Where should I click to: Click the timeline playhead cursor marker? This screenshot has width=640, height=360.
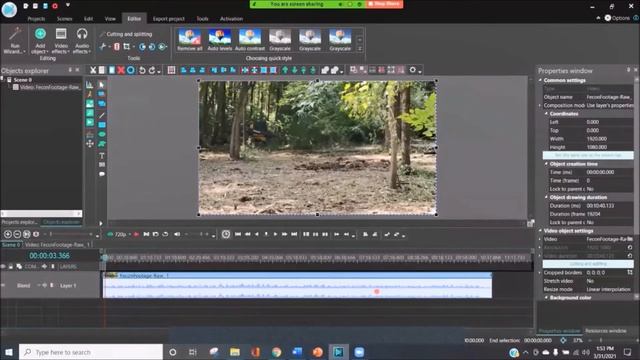(x=104, y=258)
